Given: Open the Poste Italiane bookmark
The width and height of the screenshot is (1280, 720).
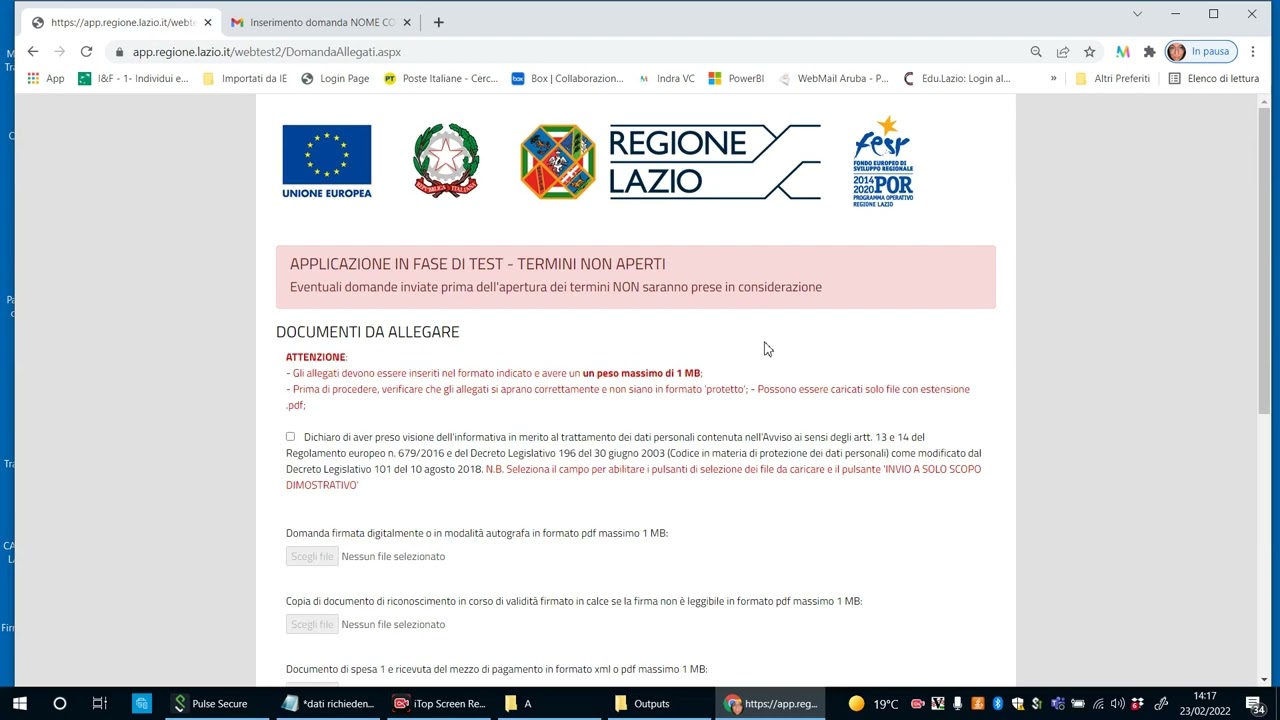Looking at the screenshot, I should 440,78.
